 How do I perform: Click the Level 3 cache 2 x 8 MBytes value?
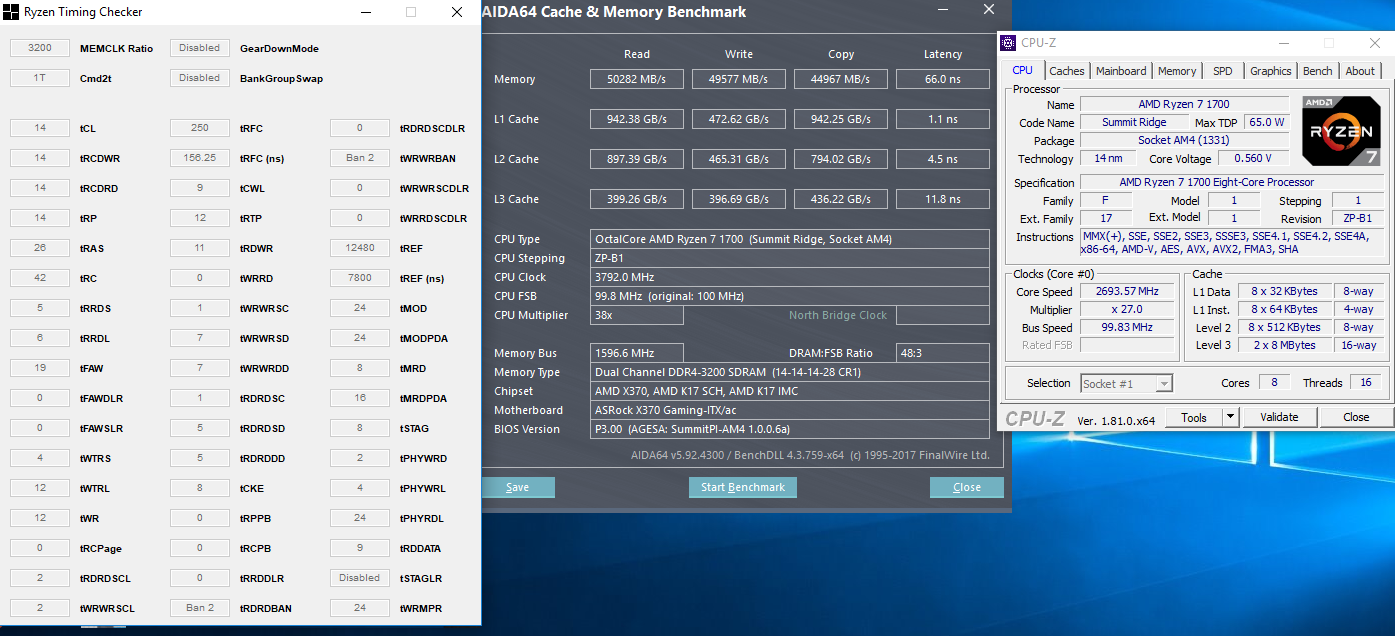click(x=1284, y=345)
